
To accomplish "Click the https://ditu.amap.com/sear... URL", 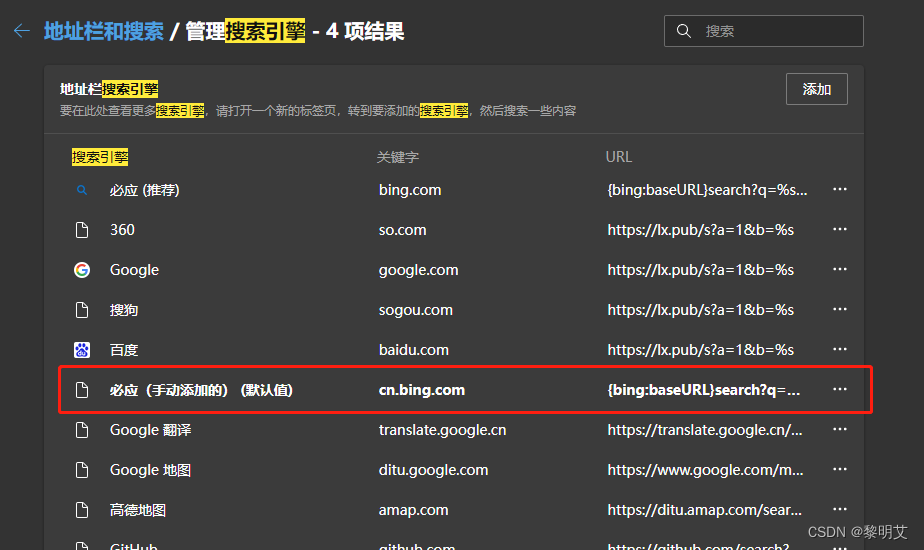I will 705,511.
